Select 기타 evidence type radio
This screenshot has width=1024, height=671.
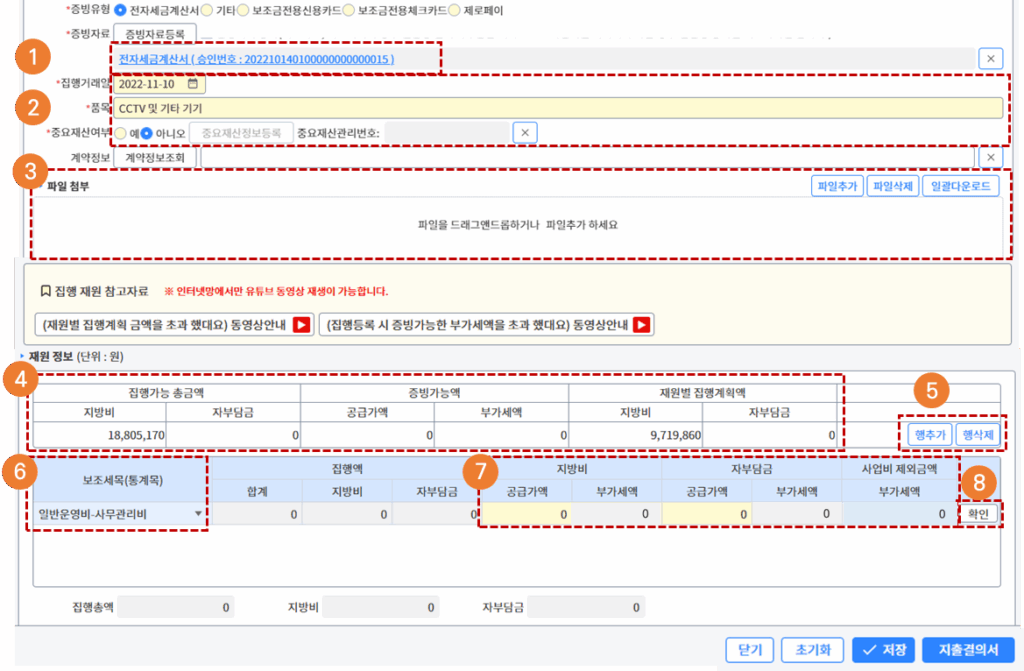[206, 10]
